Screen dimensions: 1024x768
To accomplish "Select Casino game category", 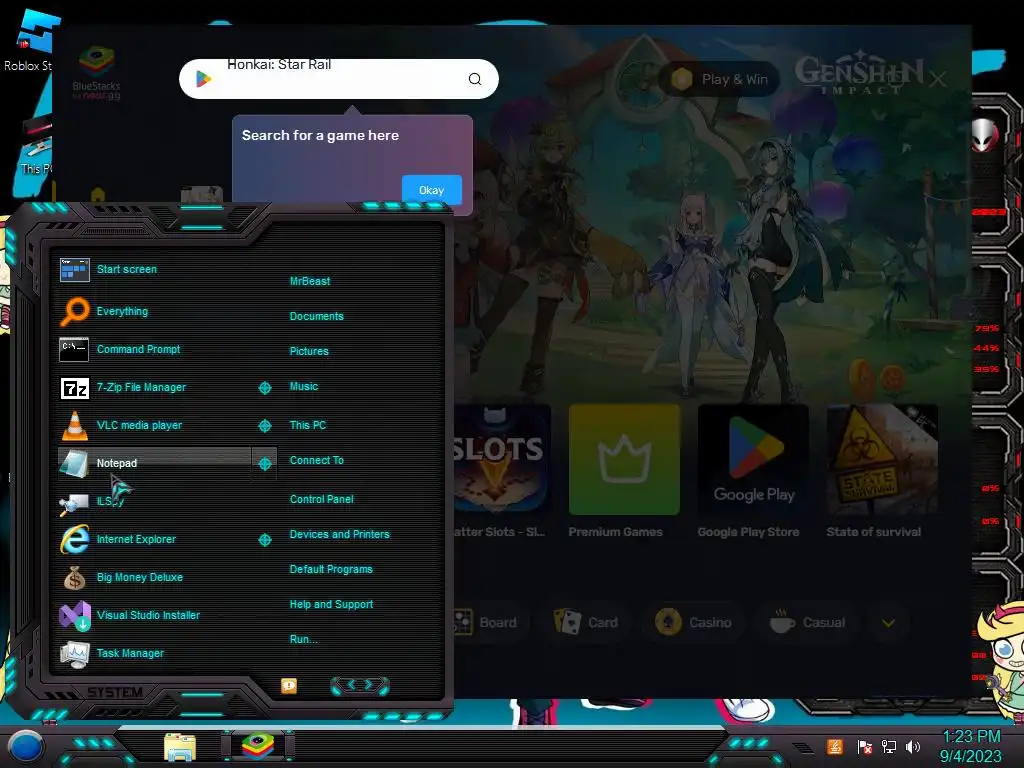I will pyautogui.click(x=694, y=622).
